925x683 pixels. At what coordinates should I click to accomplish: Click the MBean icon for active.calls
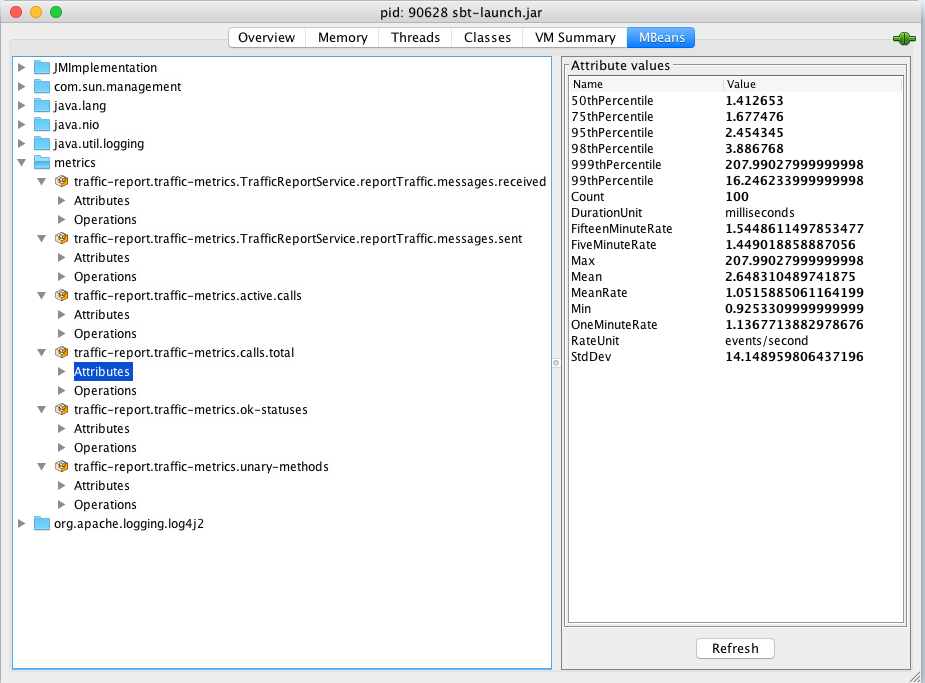61,295
